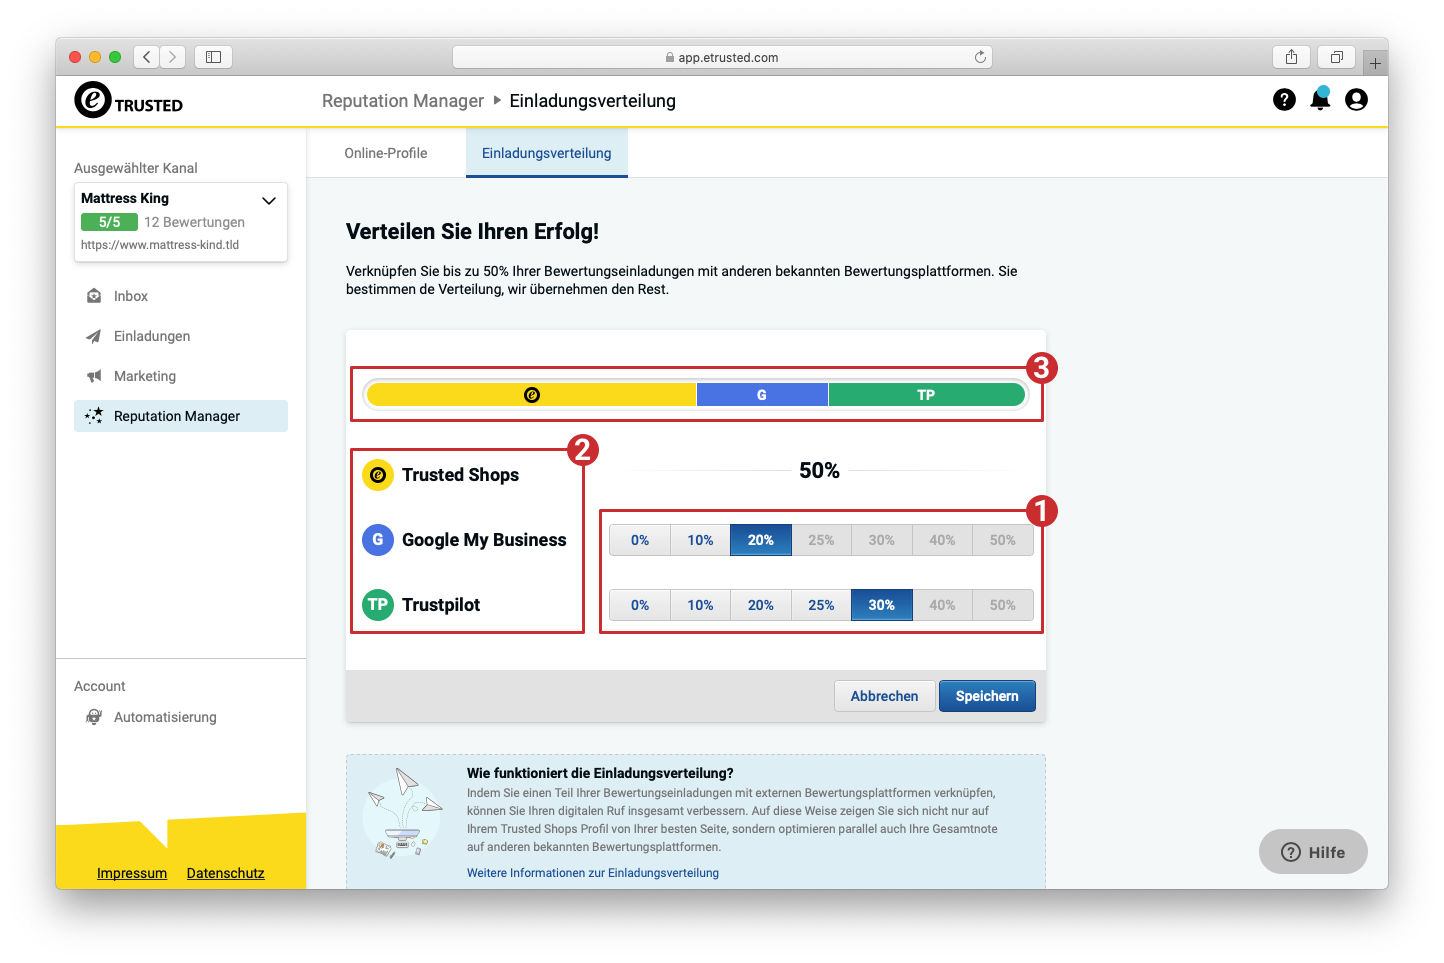Open Weitere Informationen zur Einladungsverteilung link
The height and width of the screenshot is (963, 1444).
point(592,873)
